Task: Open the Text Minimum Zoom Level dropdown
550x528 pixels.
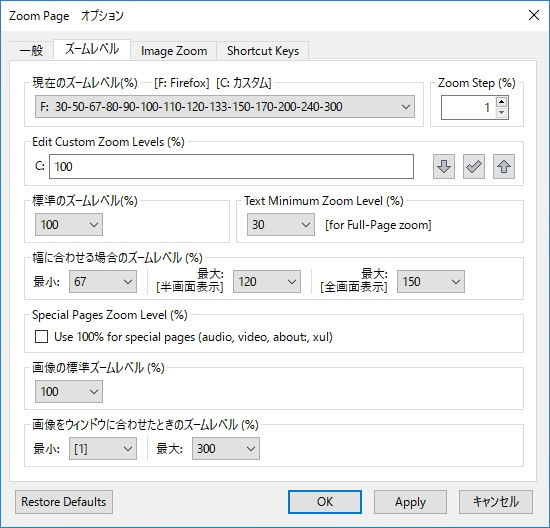Action: [x=281, y=225]
